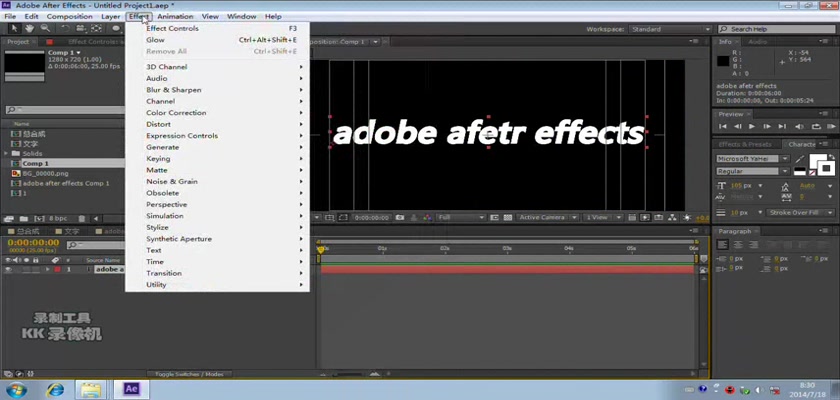Select the Hand tool
Screen dimensions: 840x400
coord(29,29)
